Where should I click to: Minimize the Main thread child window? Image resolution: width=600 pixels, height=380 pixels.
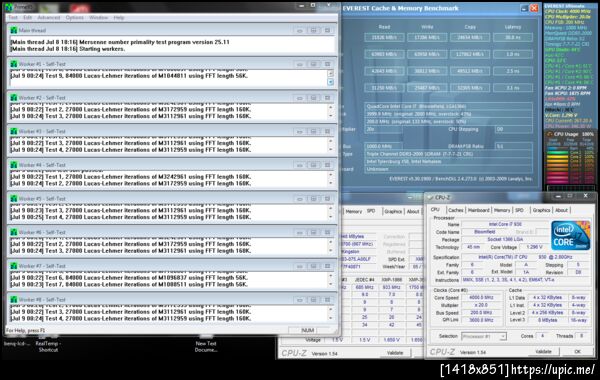point(300,30)
